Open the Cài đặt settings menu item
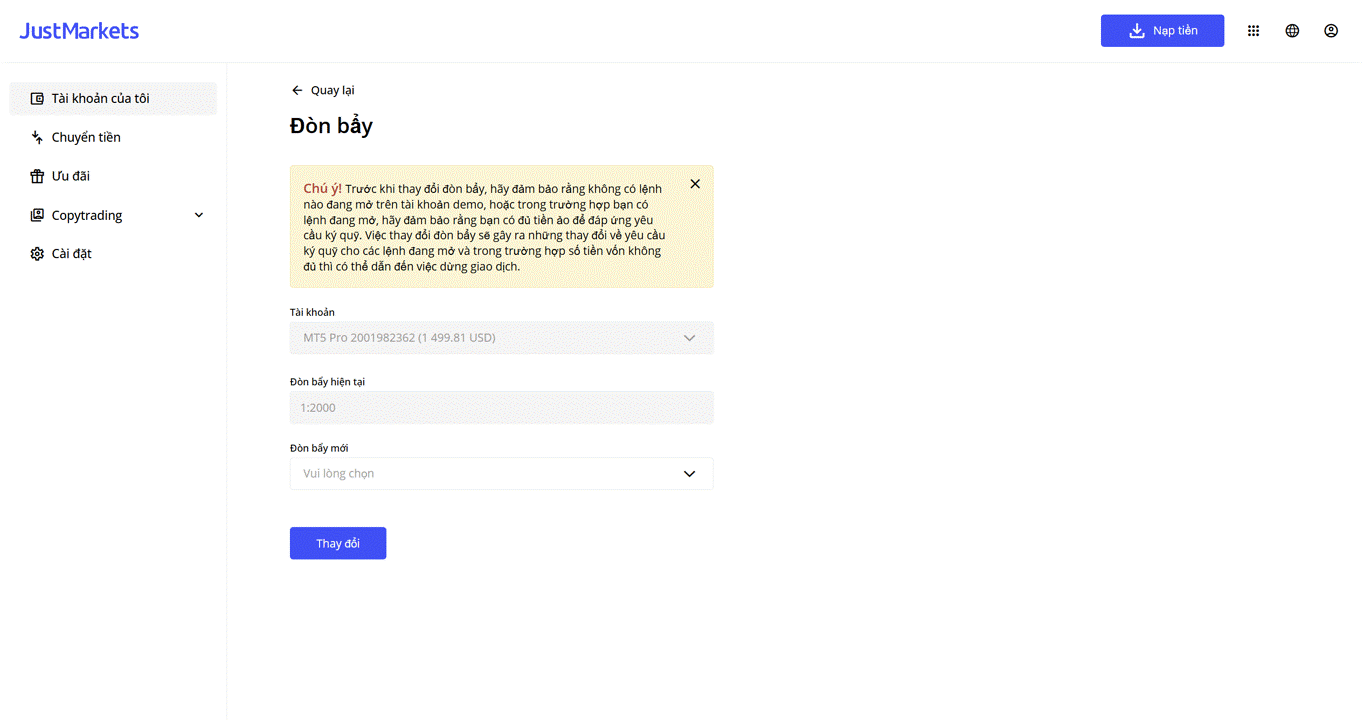The width and height of the screenshot is (1364, 720). (x=113, y=254)
